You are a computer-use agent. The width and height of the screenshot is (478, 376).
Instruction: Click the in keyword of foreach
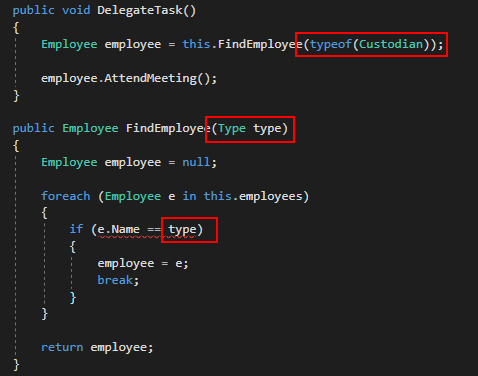pyautogui.click(x=189, y=196)
